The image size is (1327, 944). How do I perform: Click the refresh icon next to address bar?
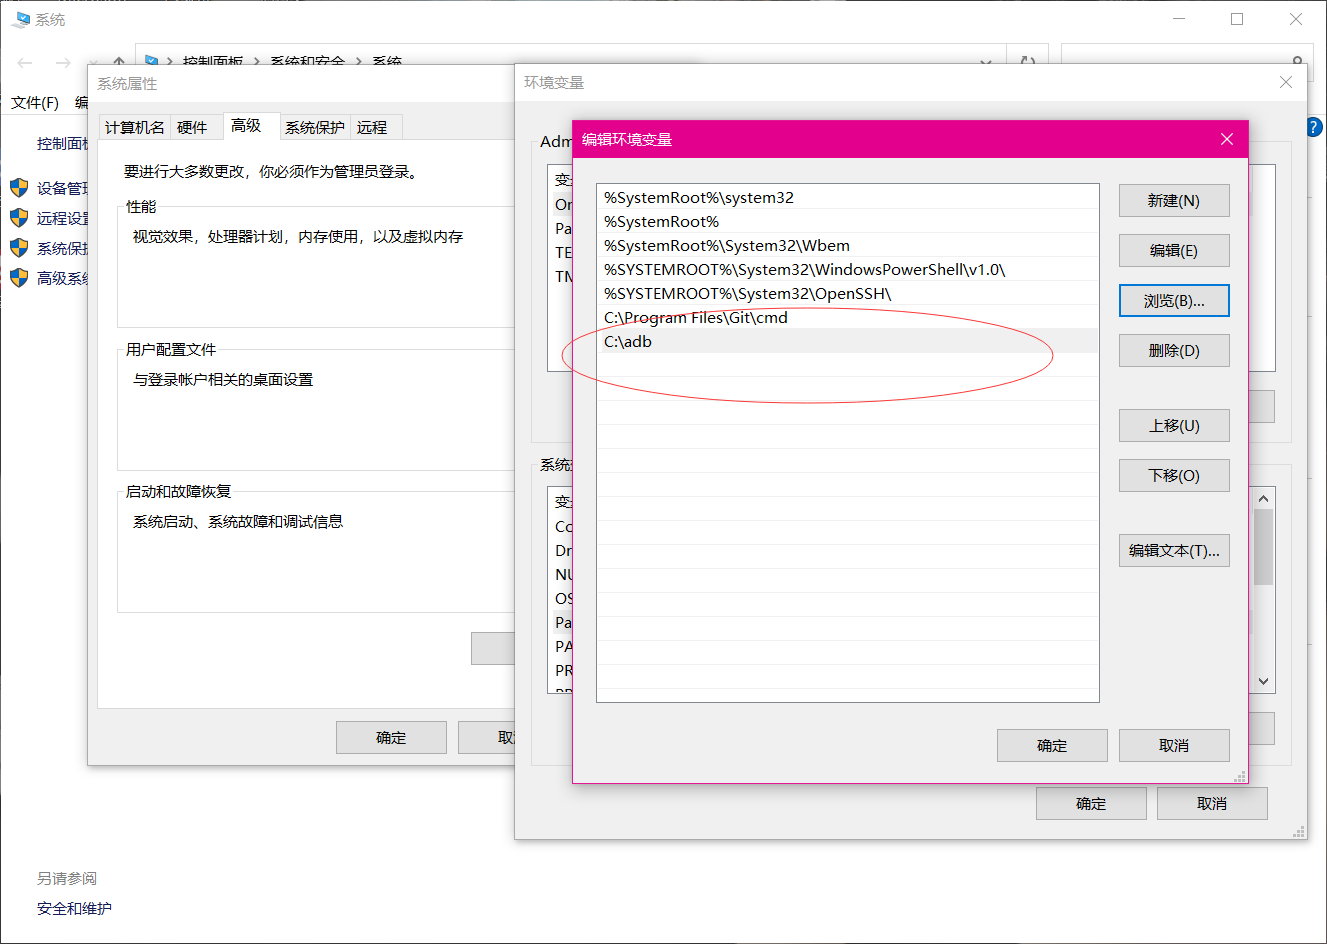click(1027, 63)
